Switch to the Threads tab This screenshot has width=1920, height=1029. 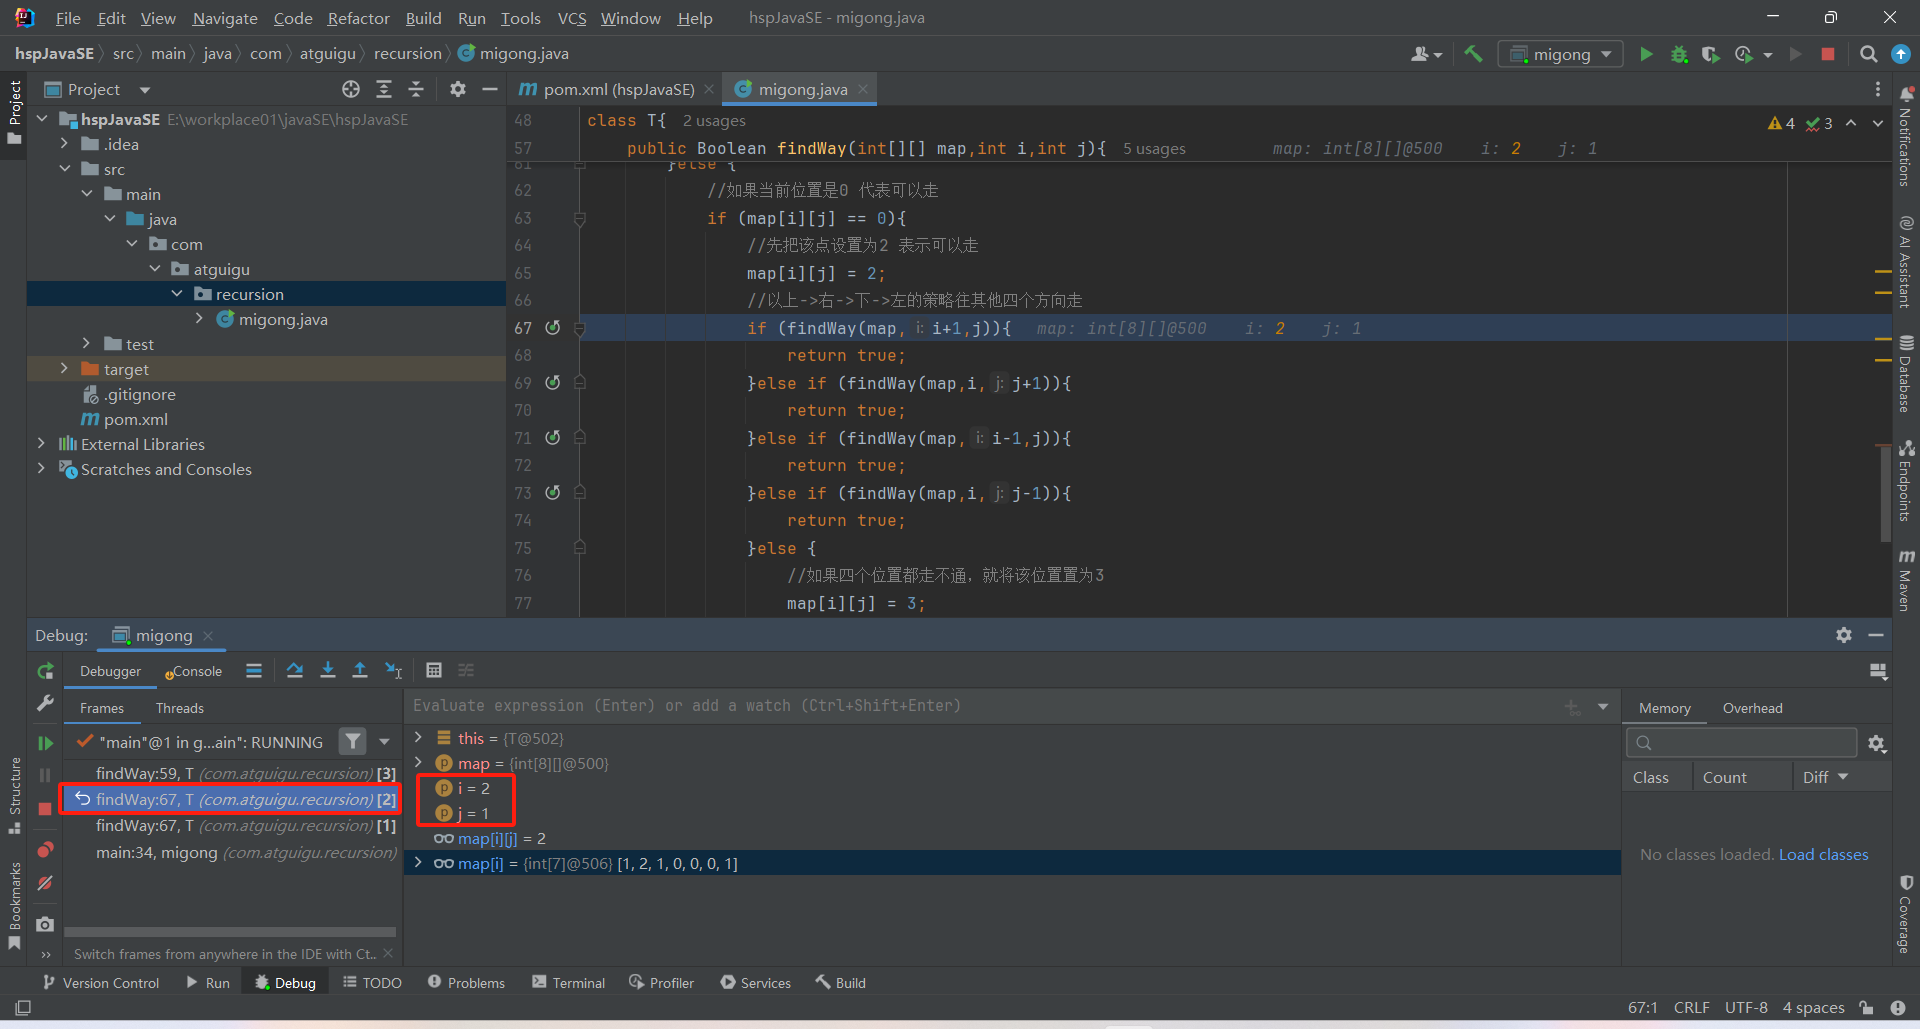(x=180, y=708)
